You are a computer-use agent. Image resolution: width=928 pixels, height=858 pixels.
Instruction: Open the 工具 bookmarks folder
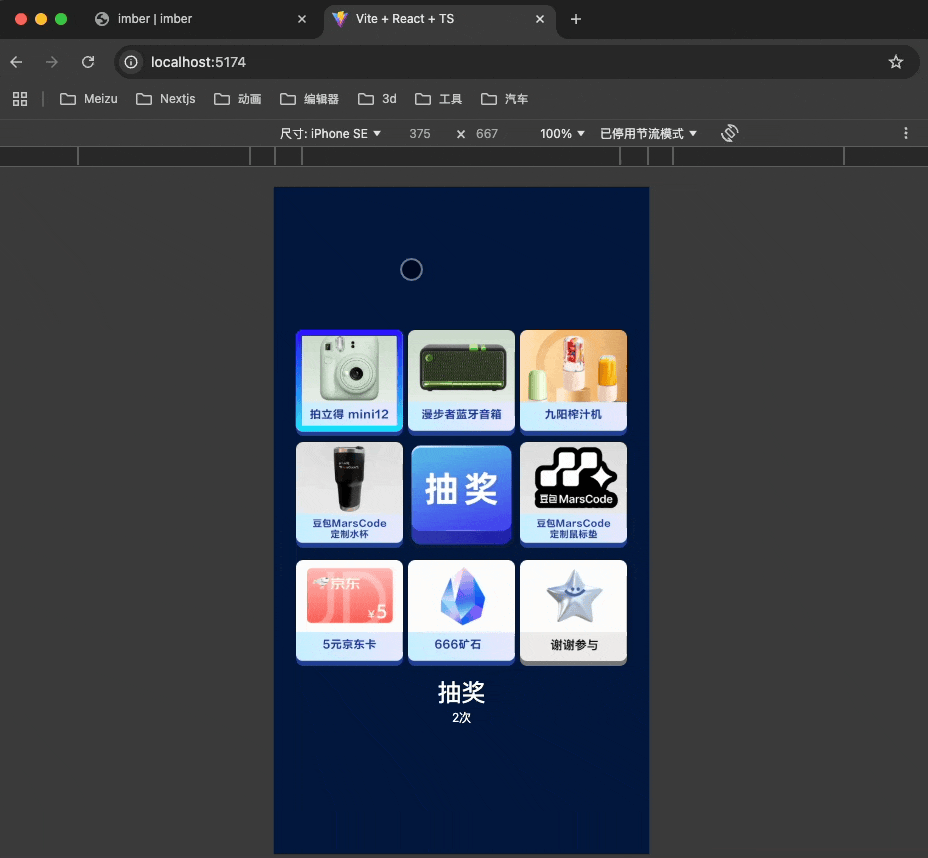point(439,99)
